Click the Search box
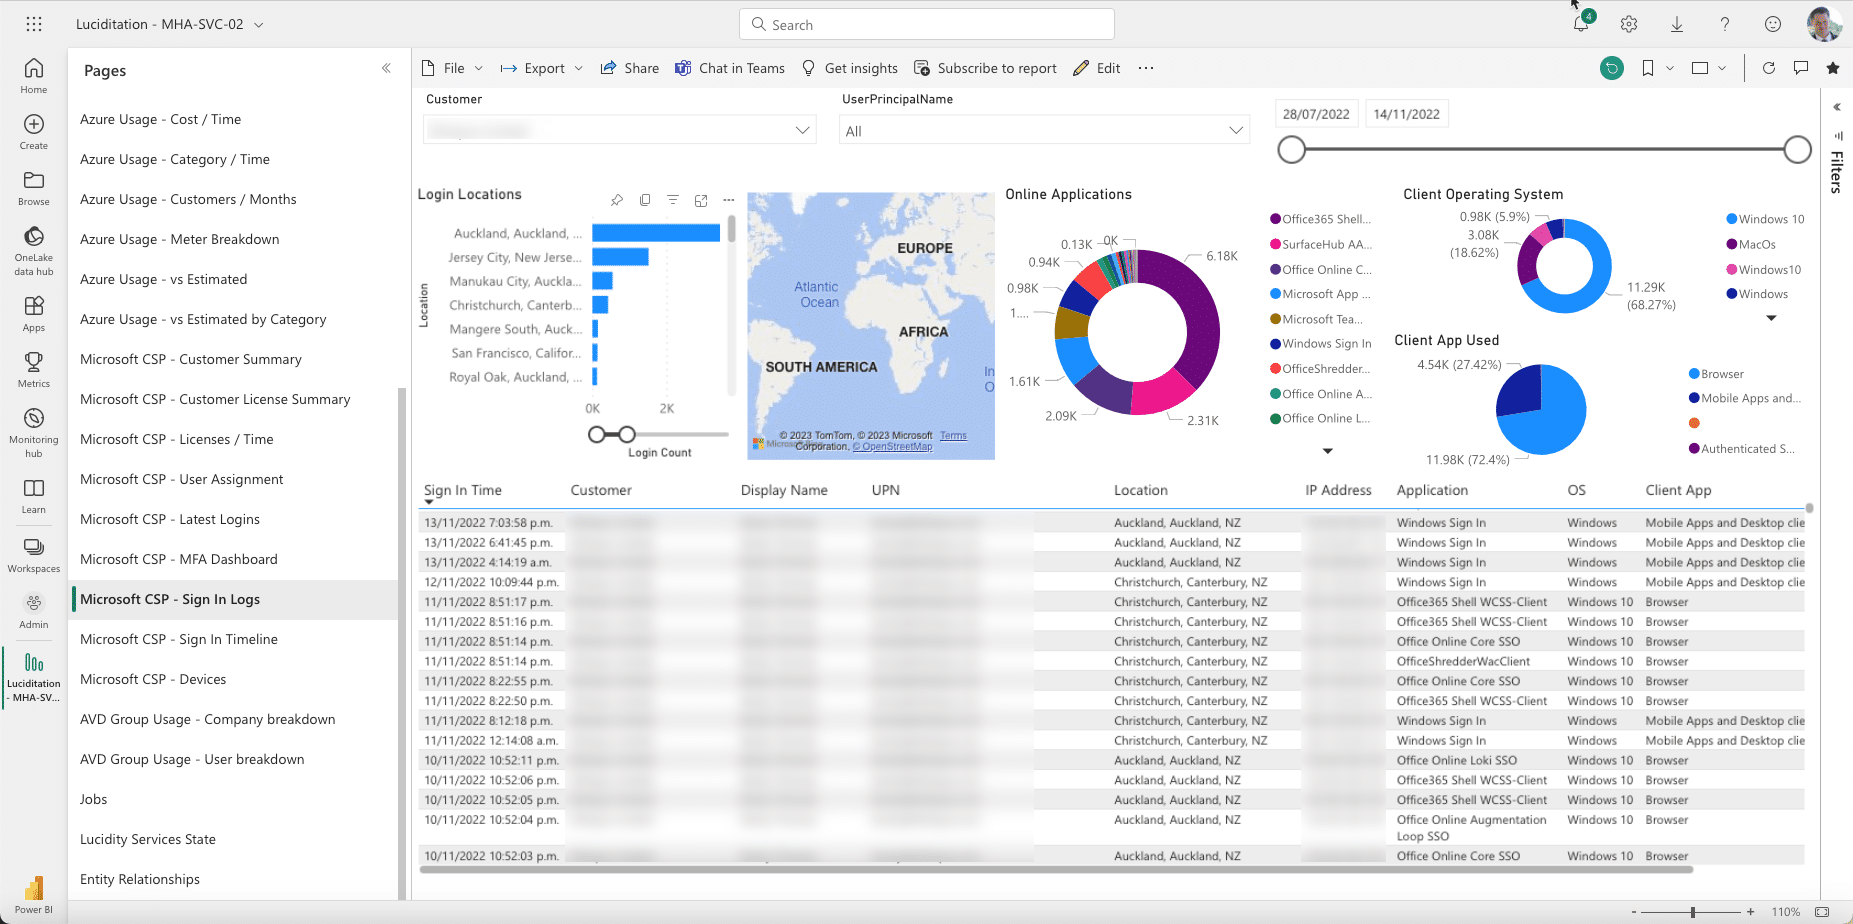1853x924 pixels. [927, 24]
